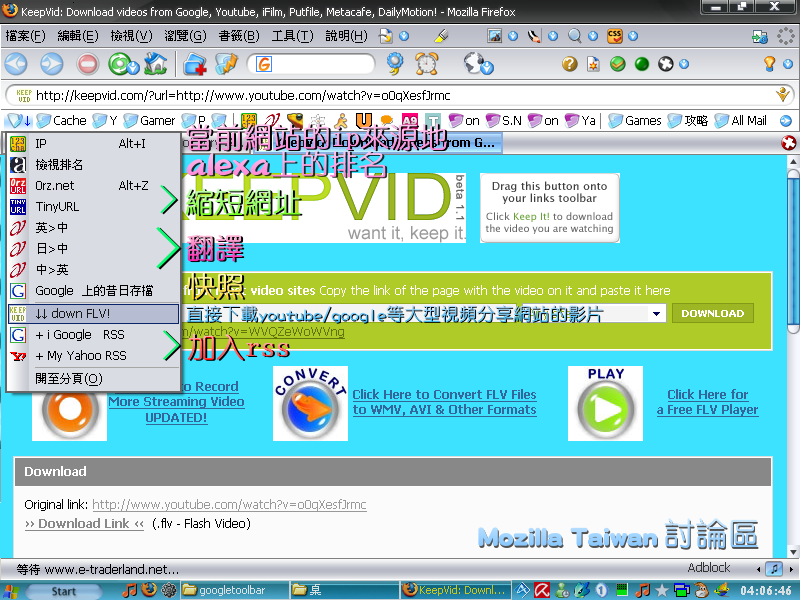Open the S.N bookmark folder
The height and width of the screenshot is (600, 800).
tap(504, 121)
